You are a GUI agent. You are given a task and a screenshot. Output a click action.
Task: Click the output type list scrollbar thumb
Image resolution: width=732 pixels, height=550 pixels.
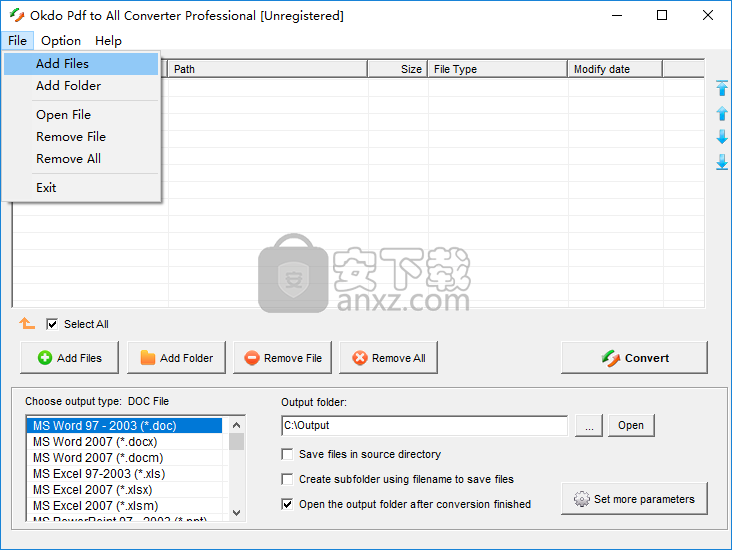(x=236, y=442)
